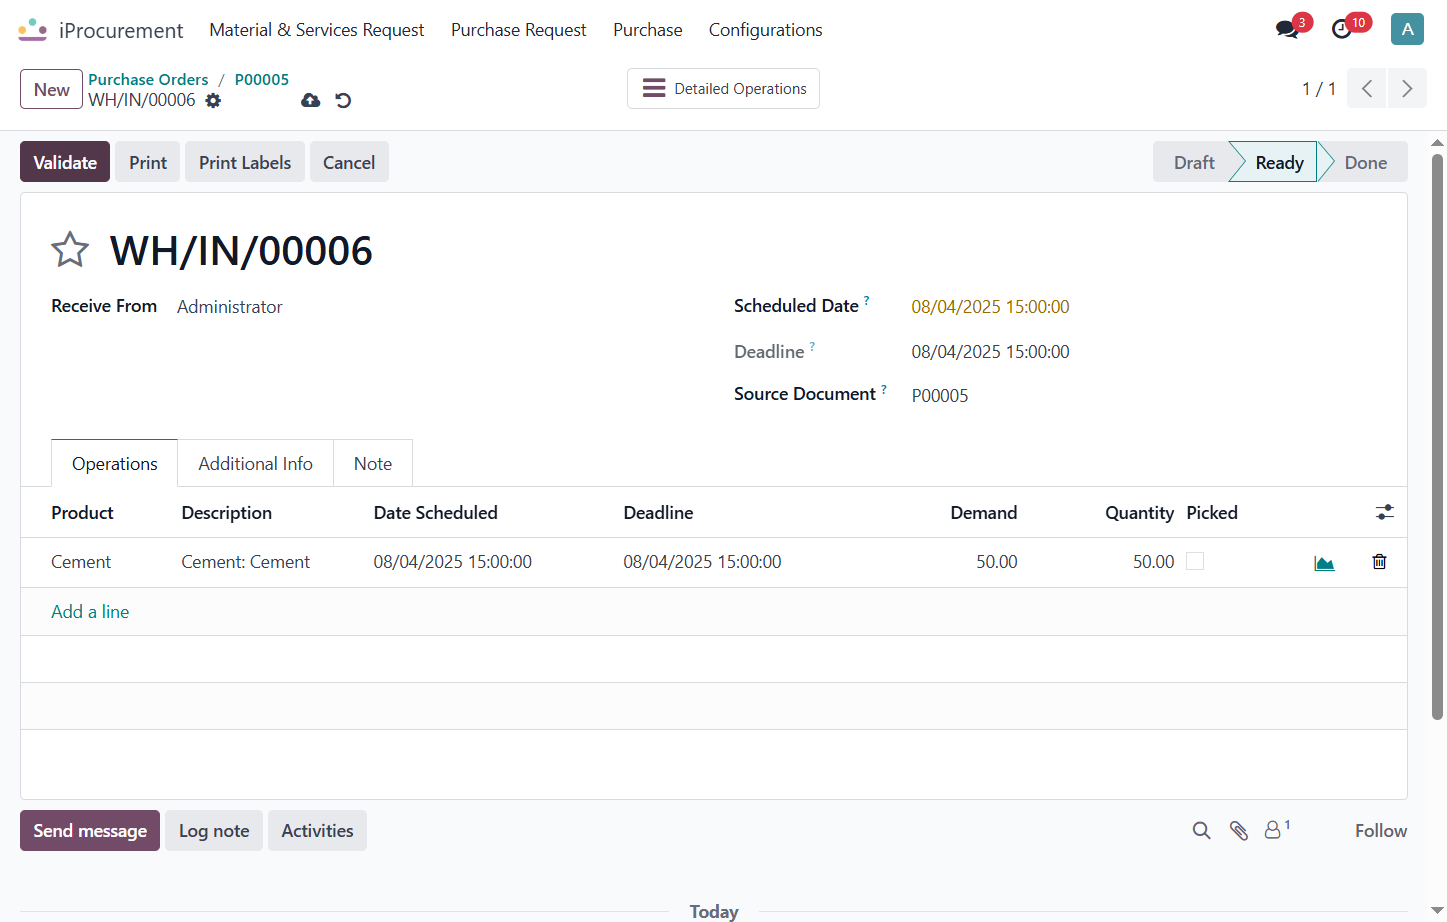Switch to the Additional Info tab
The image size is (1447, 922).
click(x=255, y=463)
